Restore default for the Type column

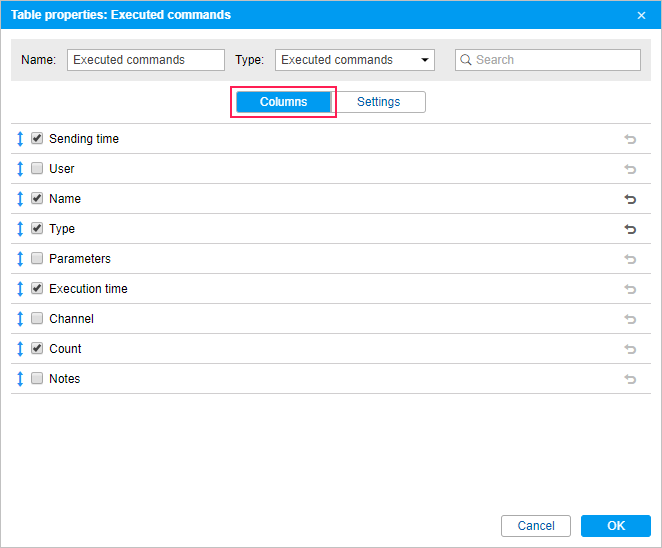point(630,229)
